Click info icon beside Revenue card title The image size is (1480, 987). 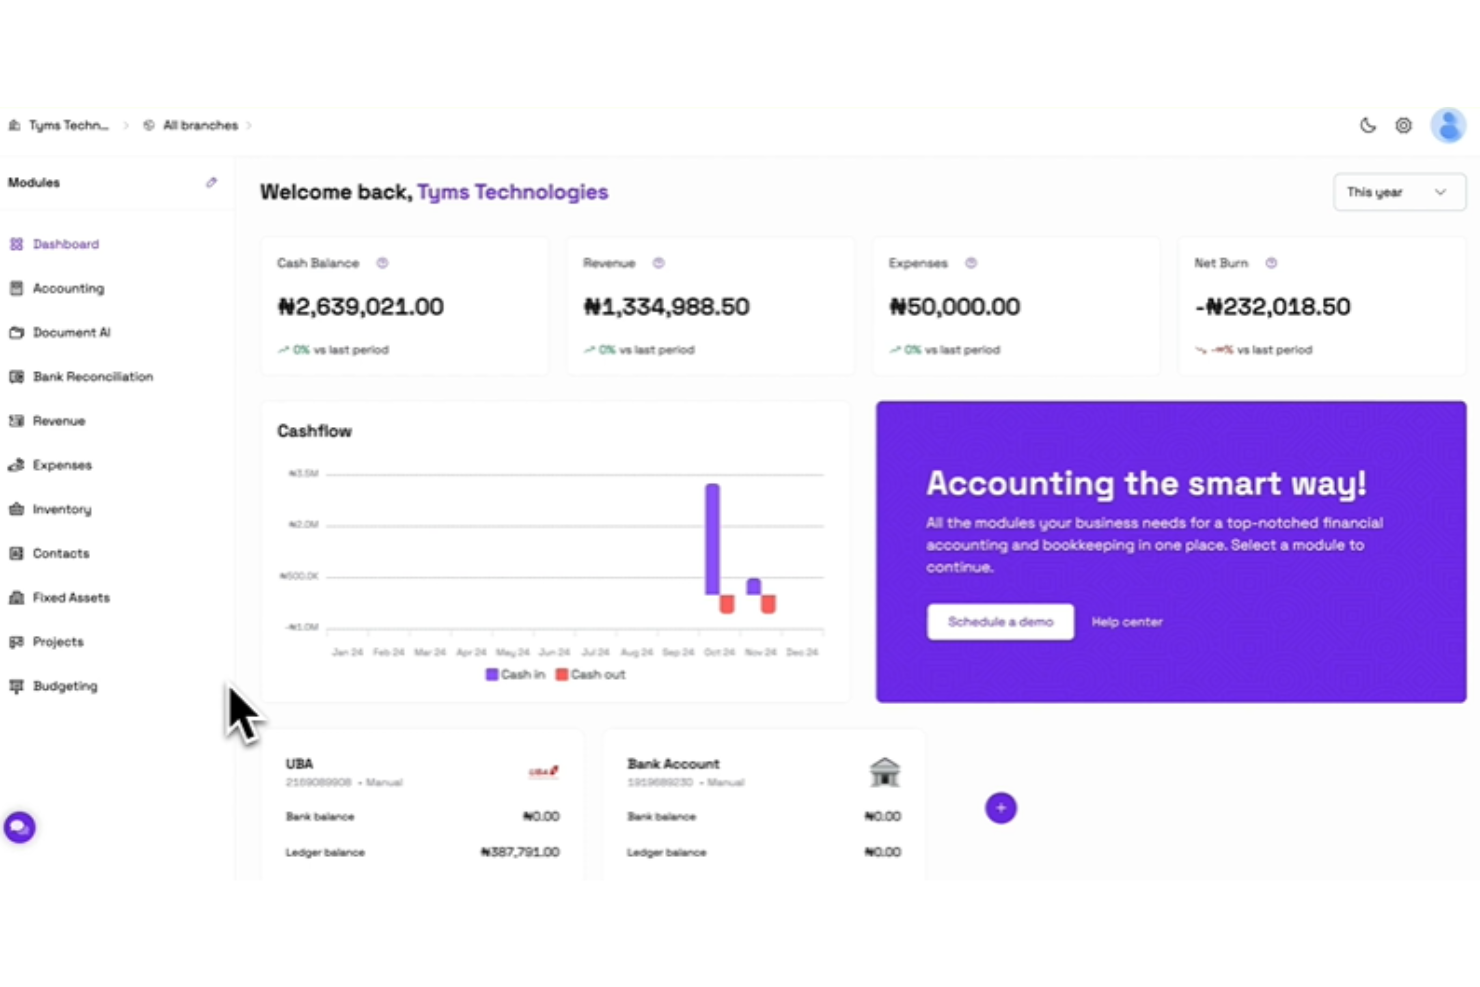pos(658,263)
